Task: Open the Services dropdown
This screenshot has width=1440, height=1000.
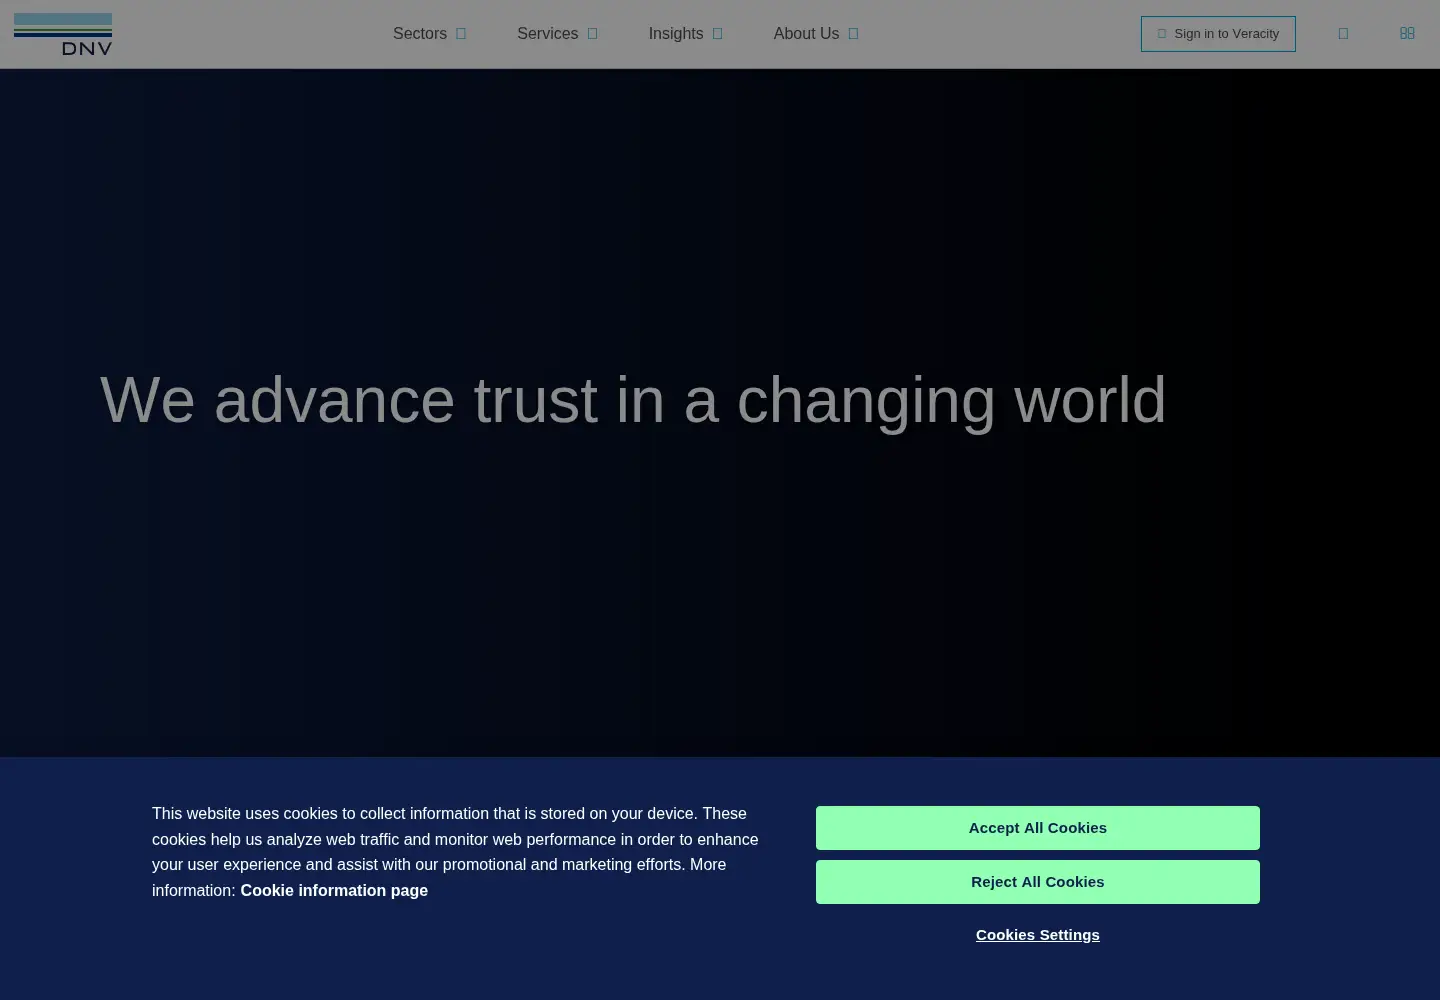Action: pyautogui.click(x=557, y=34)
